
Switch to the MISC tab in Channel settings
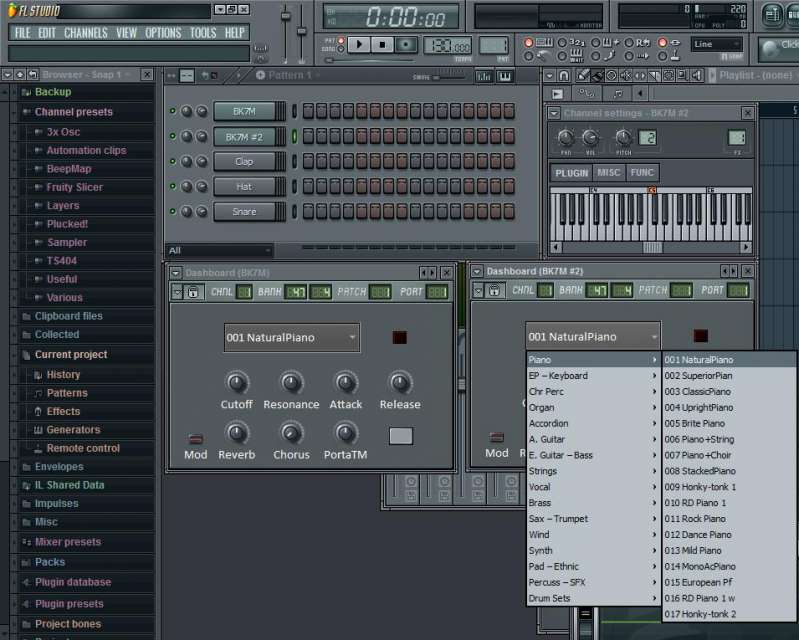(609, 173)
